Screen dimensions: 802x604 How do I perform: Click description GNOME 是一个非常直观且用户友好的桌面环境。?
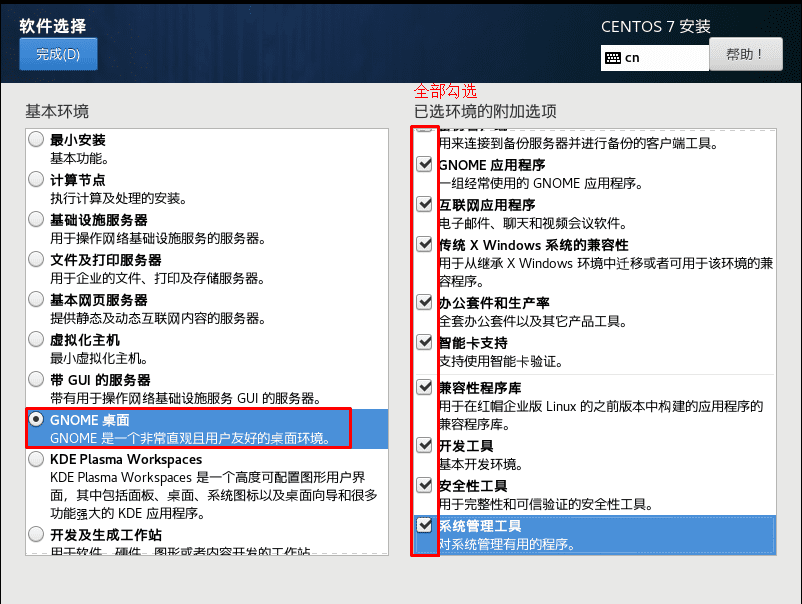pyautogui.click(x=192, y=438)
